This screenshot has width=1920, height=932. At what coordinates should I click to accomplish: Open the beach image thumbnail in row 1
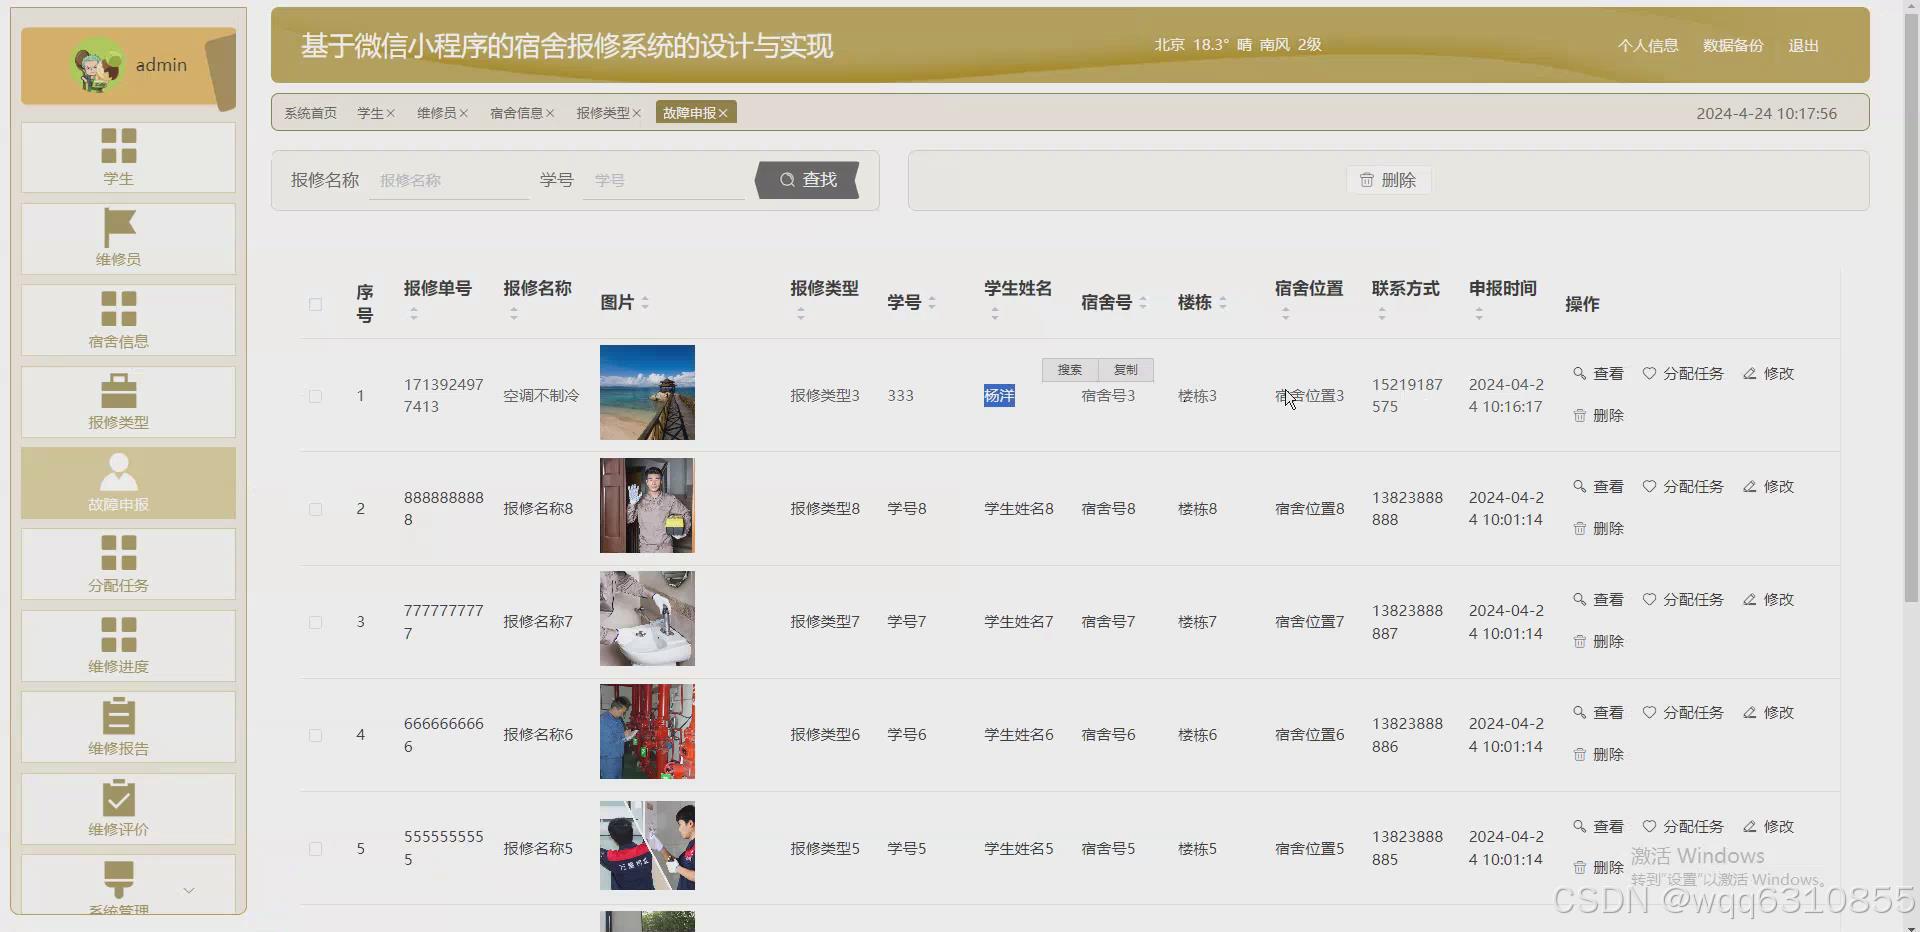click(647, 393)
